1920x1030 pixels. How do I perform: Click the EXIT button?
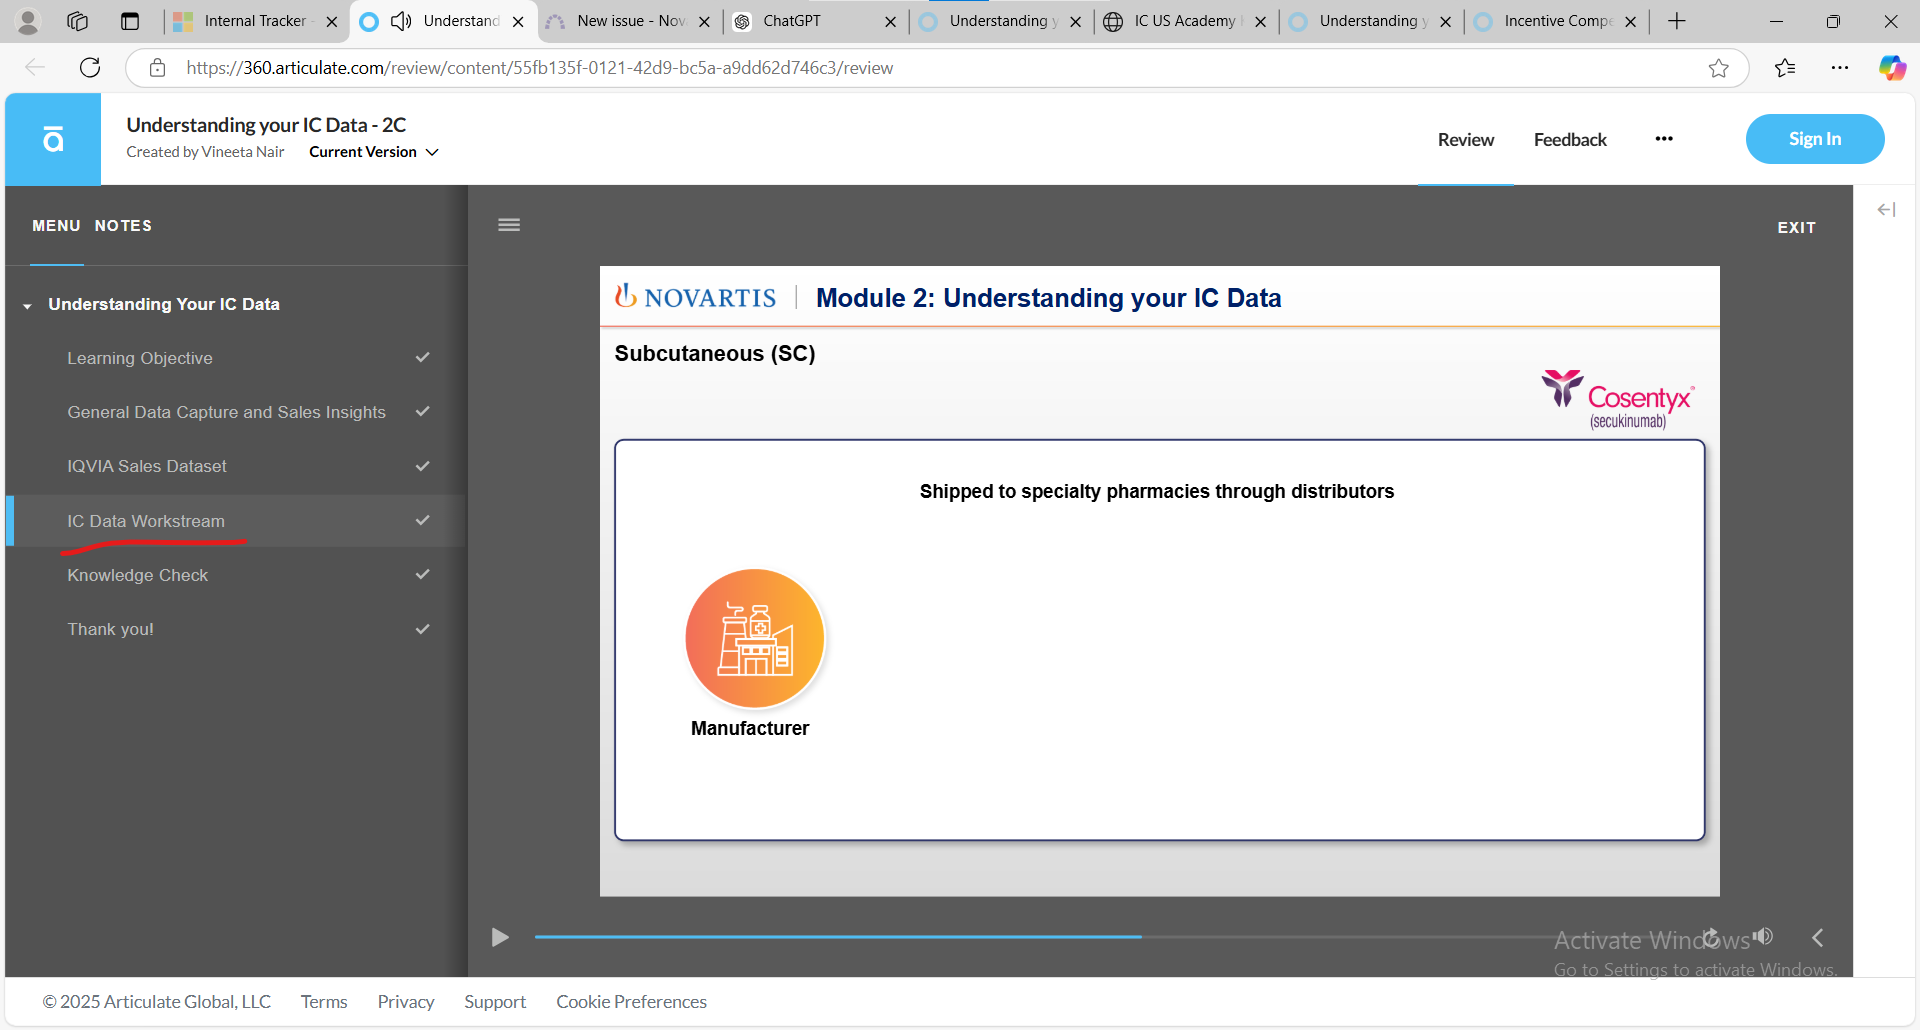pos(1796,228)
